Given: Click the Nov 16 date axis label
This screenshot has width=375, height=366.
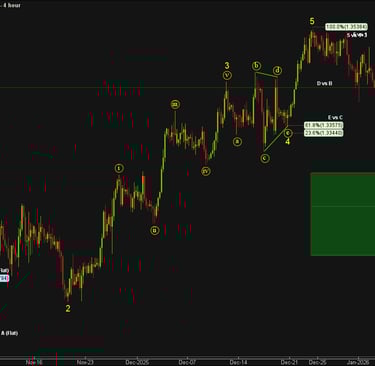Looking at the screenshot, I should click(34, 362).
